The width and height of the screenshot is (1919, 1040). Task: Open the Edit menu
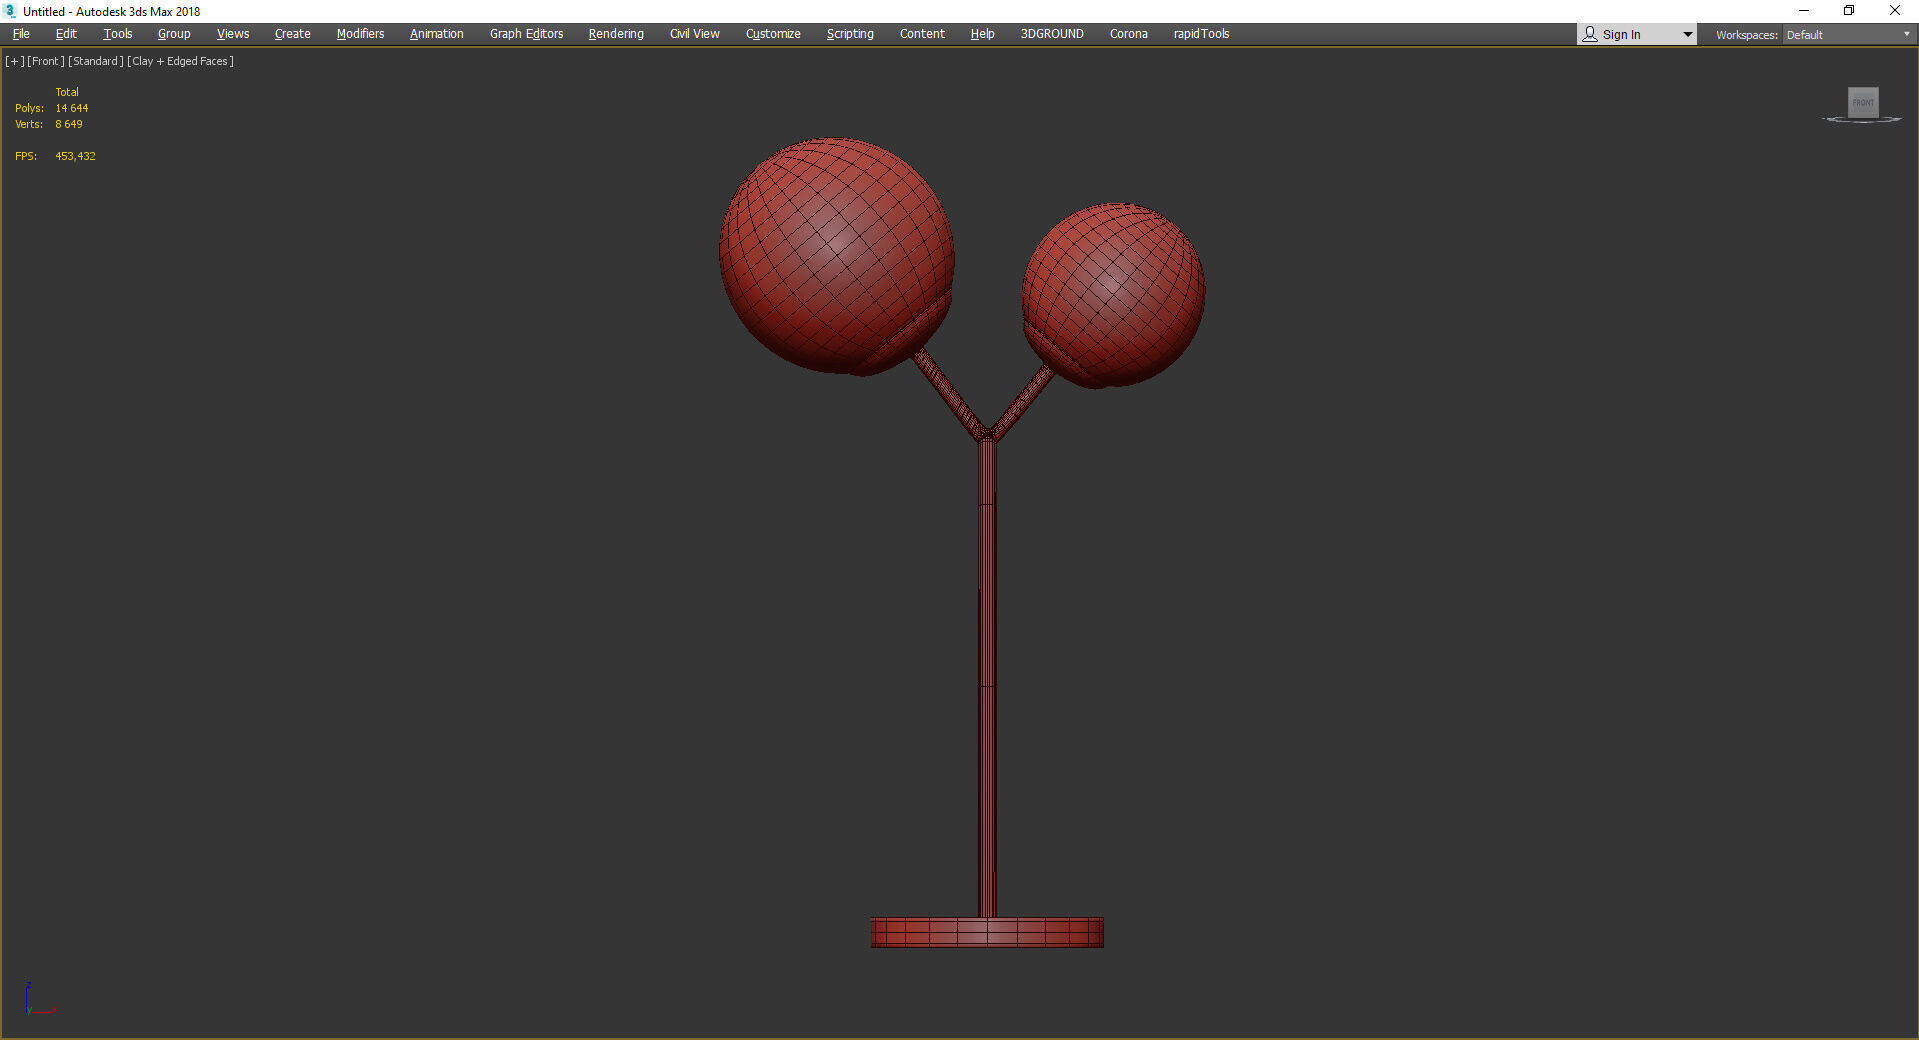(66, 34)
